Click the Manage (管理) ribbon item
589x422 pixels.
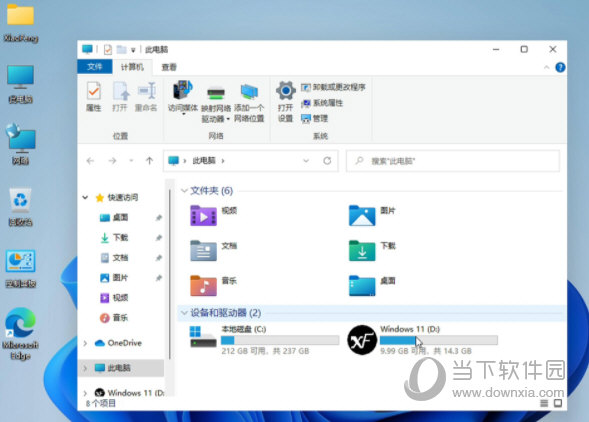(315, 119)
